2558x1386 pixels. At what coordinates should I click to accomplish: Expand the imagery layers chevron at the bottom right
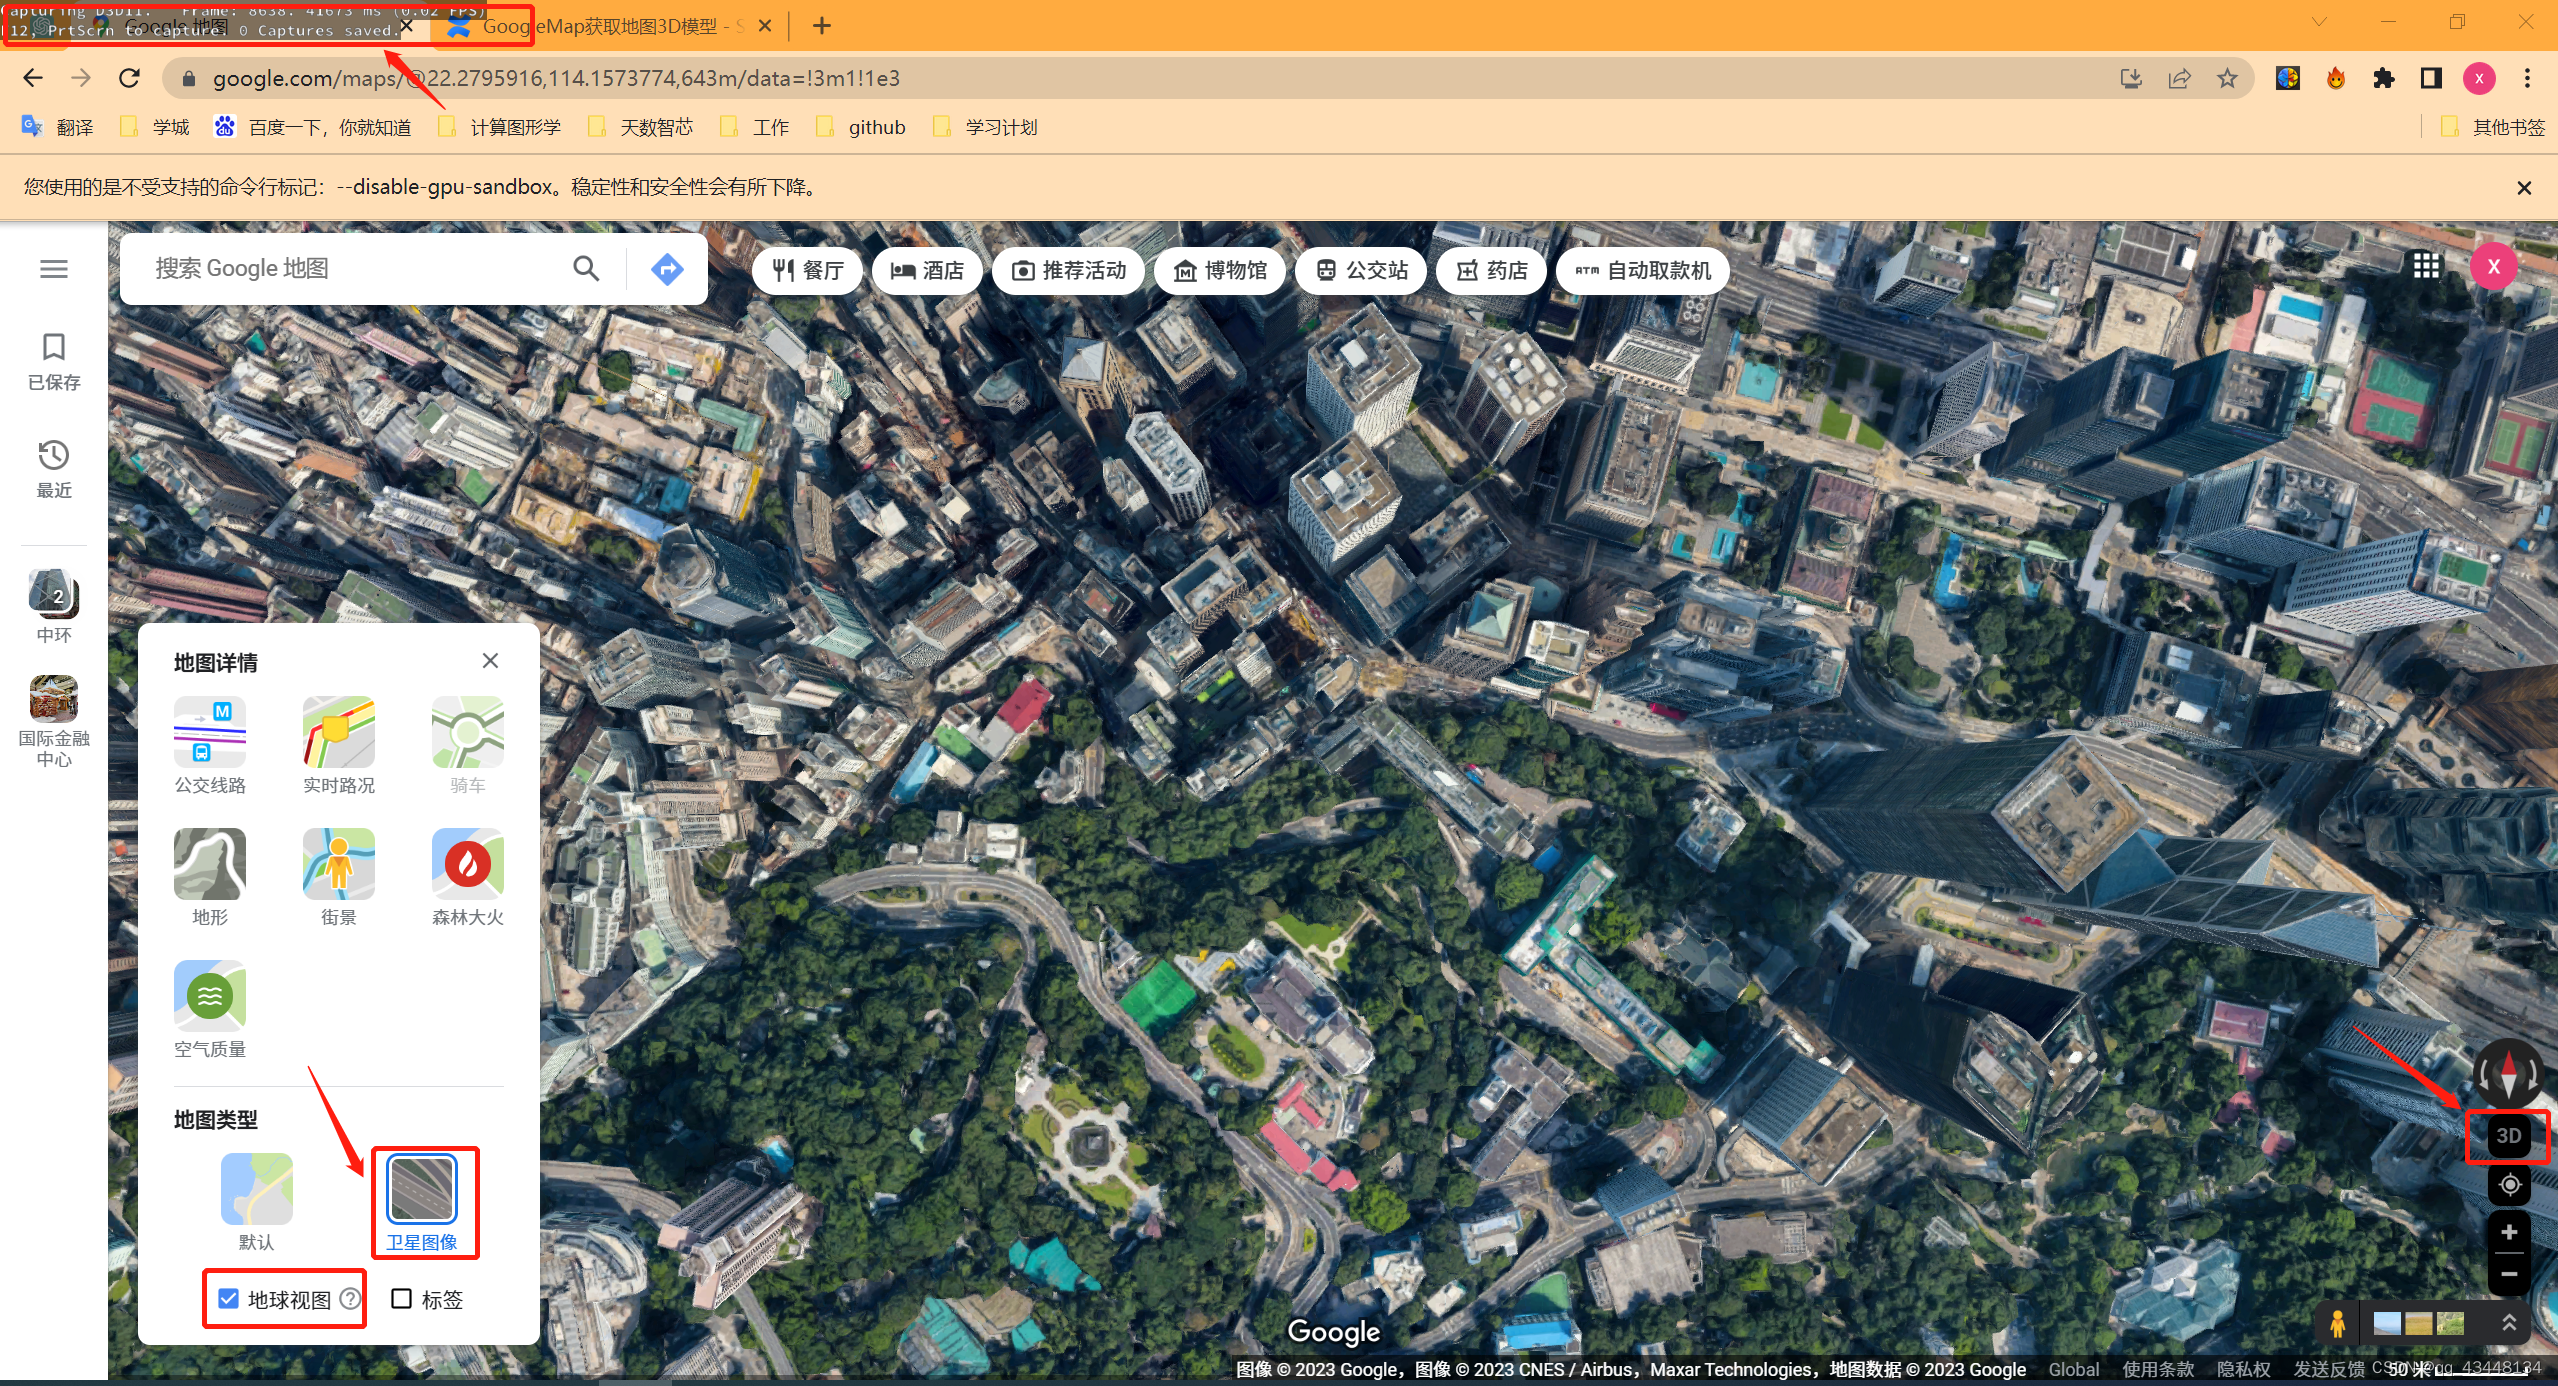pyautogui.click(x=2509, y=1323)
